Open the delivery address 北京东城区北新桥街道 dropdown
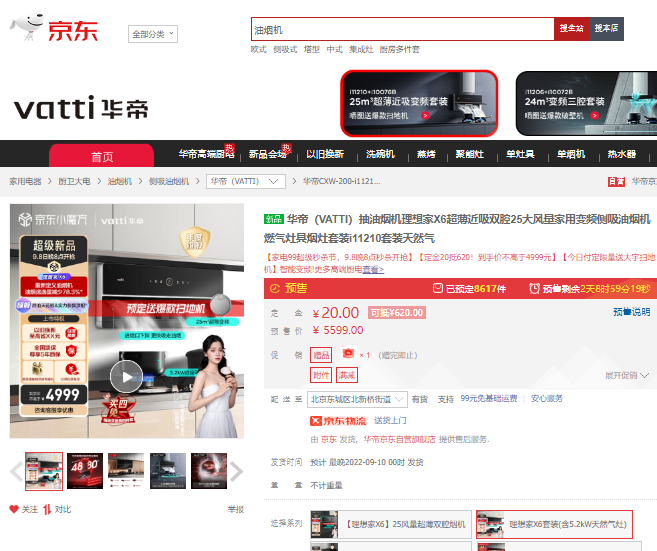Viewport: 657px width, 551px height. click(357, 399)
